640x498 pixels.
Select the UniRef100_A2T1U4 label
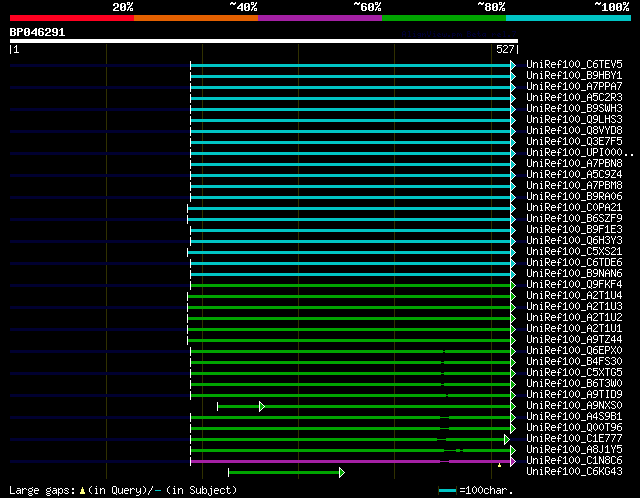tap(574, 296)
